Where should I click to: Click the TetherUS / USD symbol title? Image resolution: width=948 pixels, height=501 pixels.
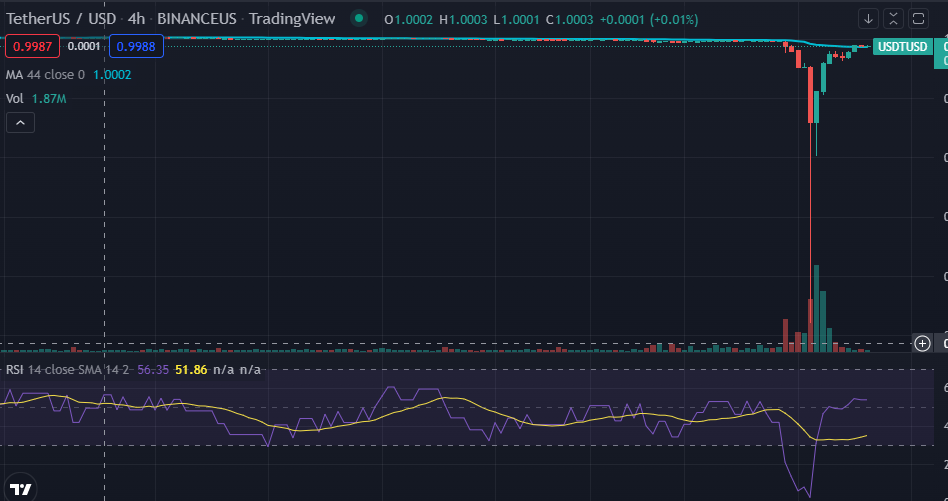(x=61, y=19)
